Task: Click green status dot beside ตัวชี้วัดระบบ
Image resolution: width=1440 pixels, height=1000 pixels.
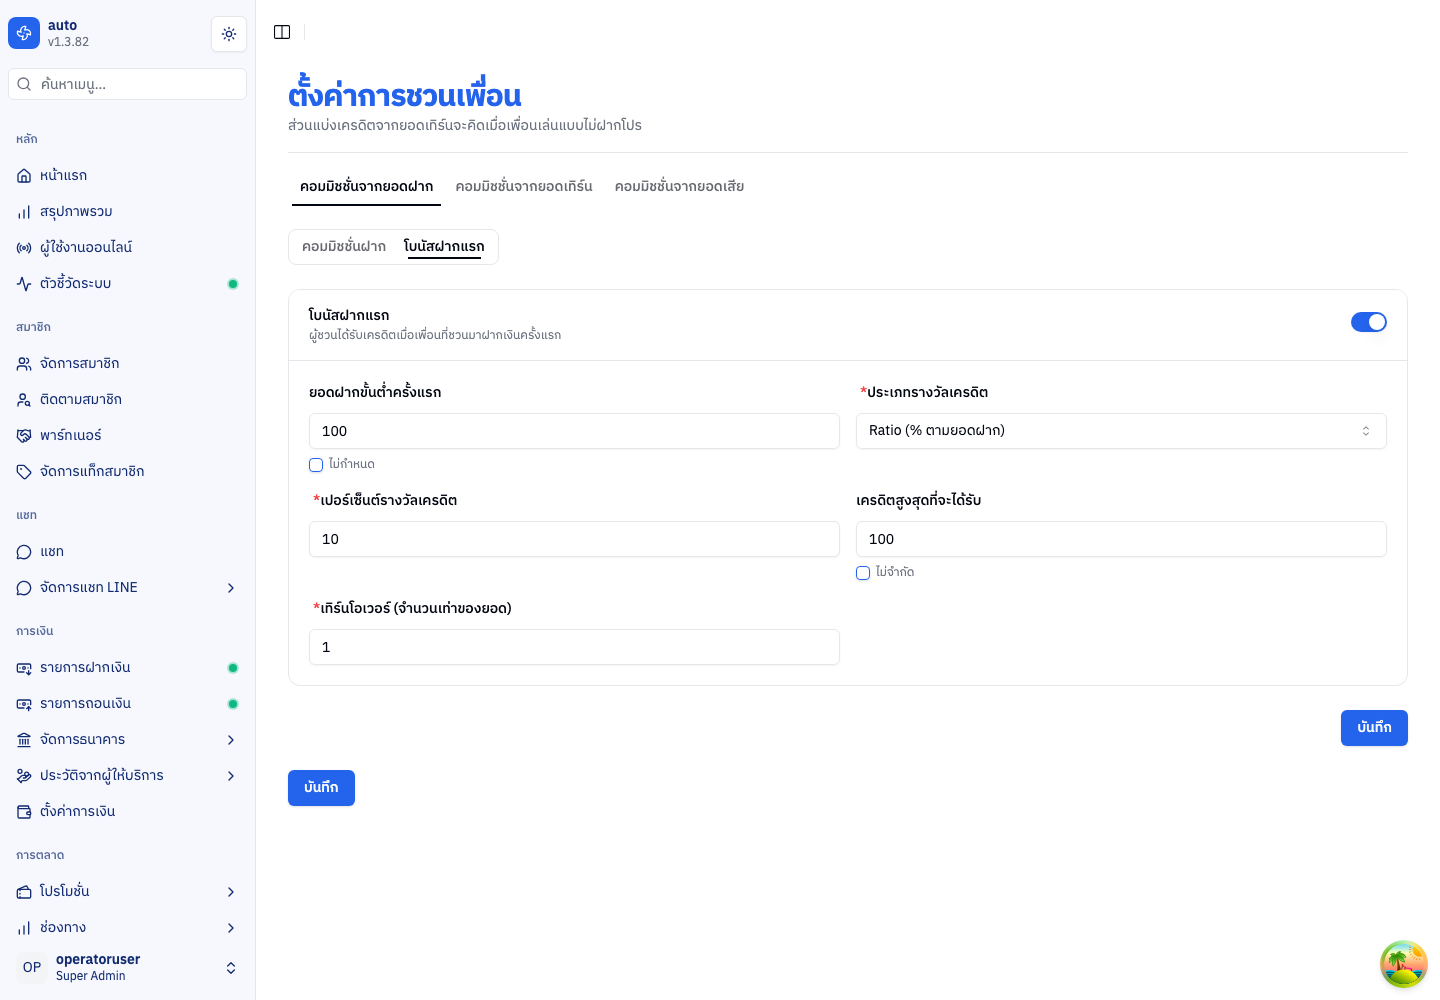Action: [233, 284]
